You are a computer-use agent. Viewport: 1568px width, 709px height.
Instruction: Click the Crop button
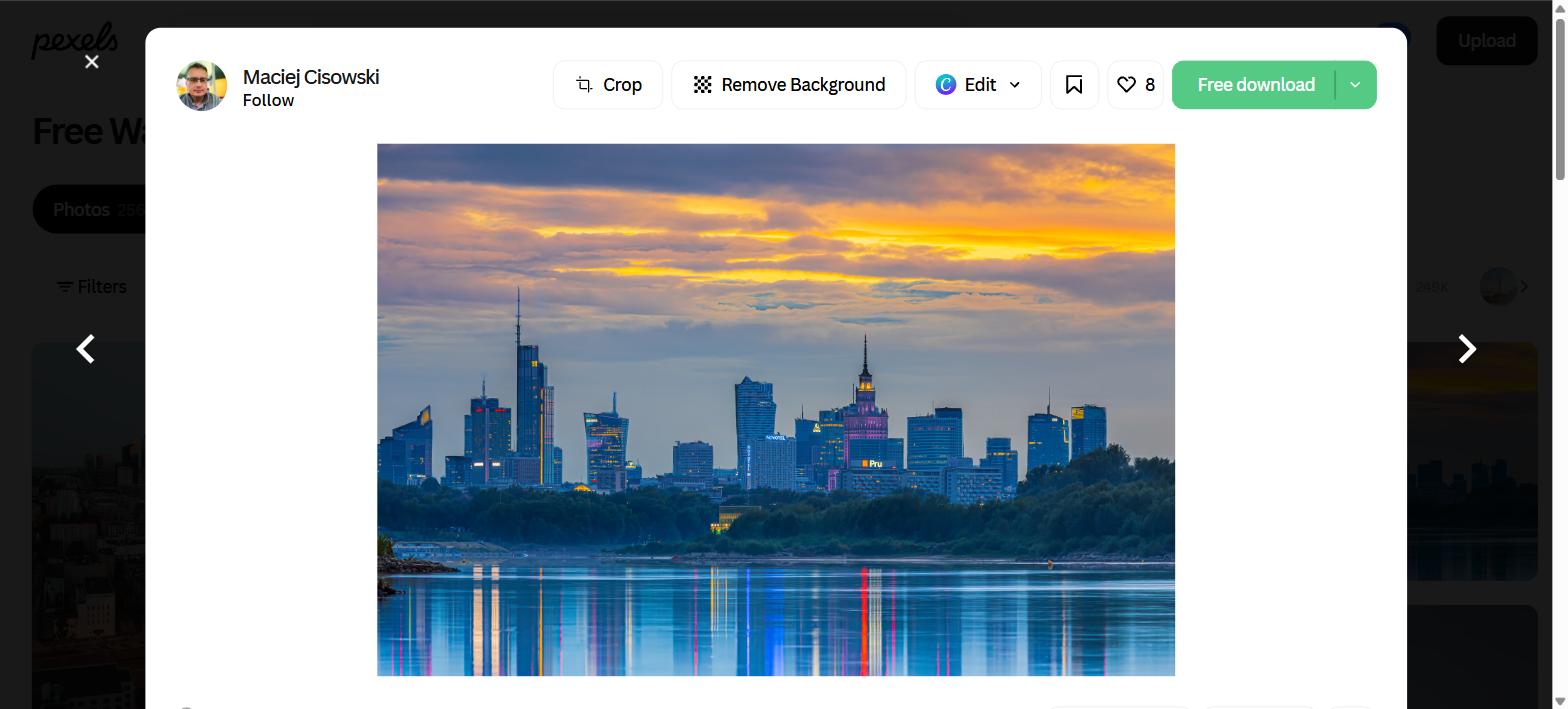pos(608,85)
